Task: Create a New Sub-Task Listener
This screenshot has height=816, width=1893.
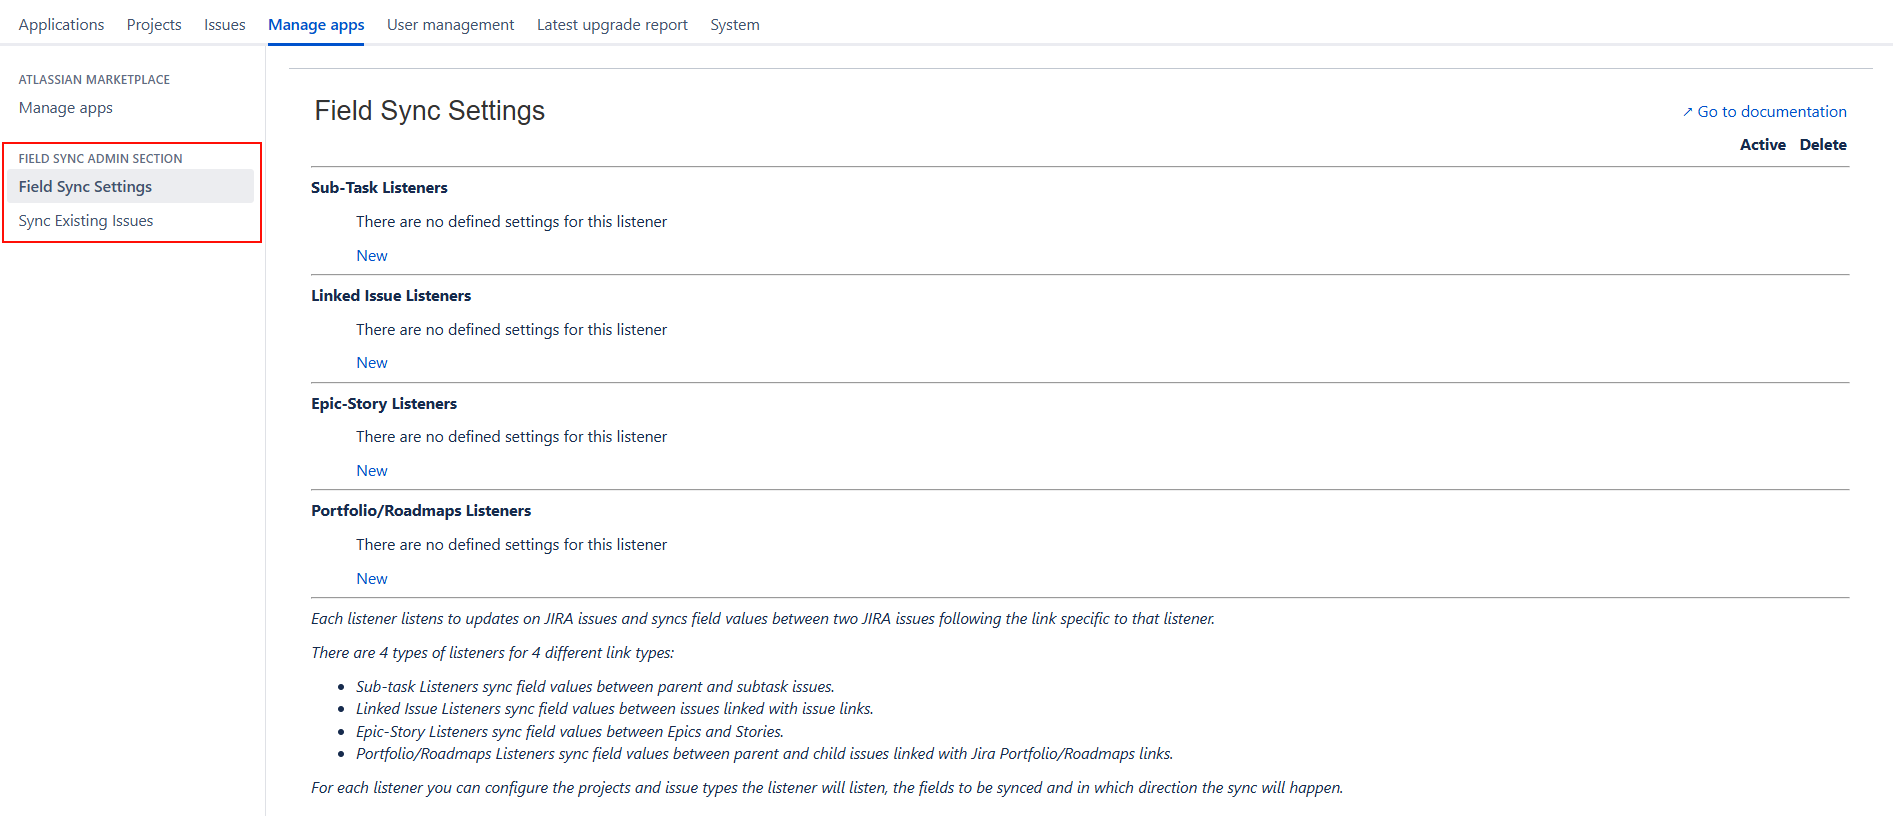Action: 372,256
